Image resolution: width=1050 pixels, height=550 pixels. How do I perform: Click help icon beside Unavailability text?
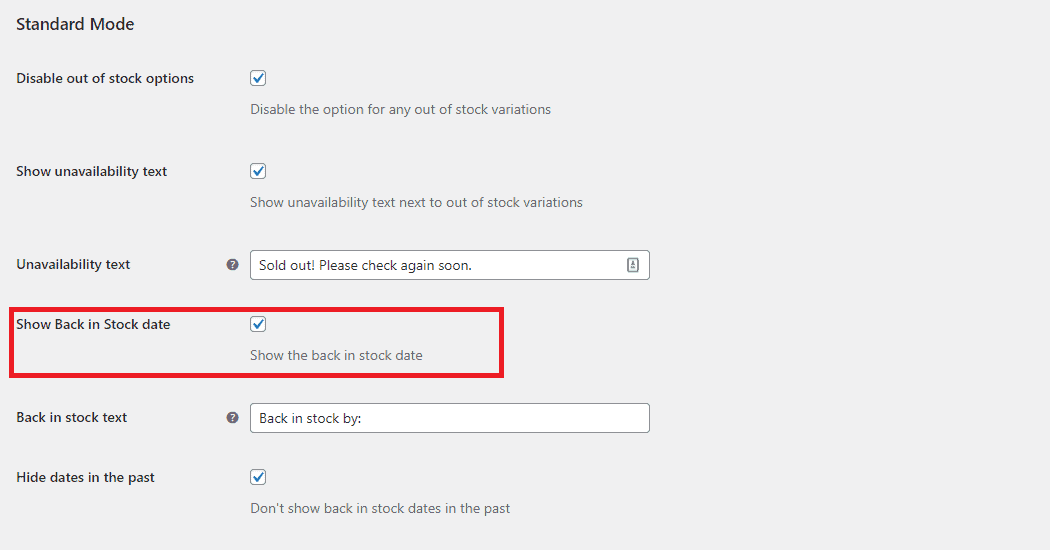(233, 265)
